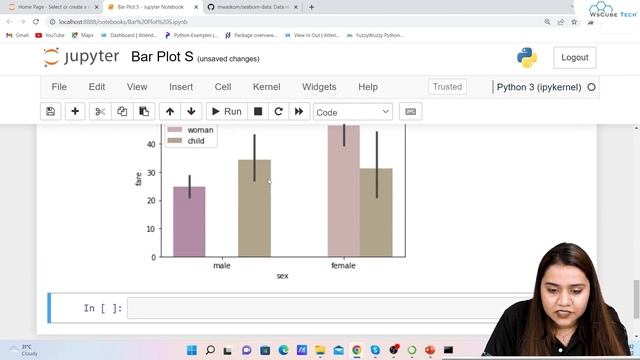This screenshot has height=360, width=640.
Task: Share this page icon
Action: [560, 22]
